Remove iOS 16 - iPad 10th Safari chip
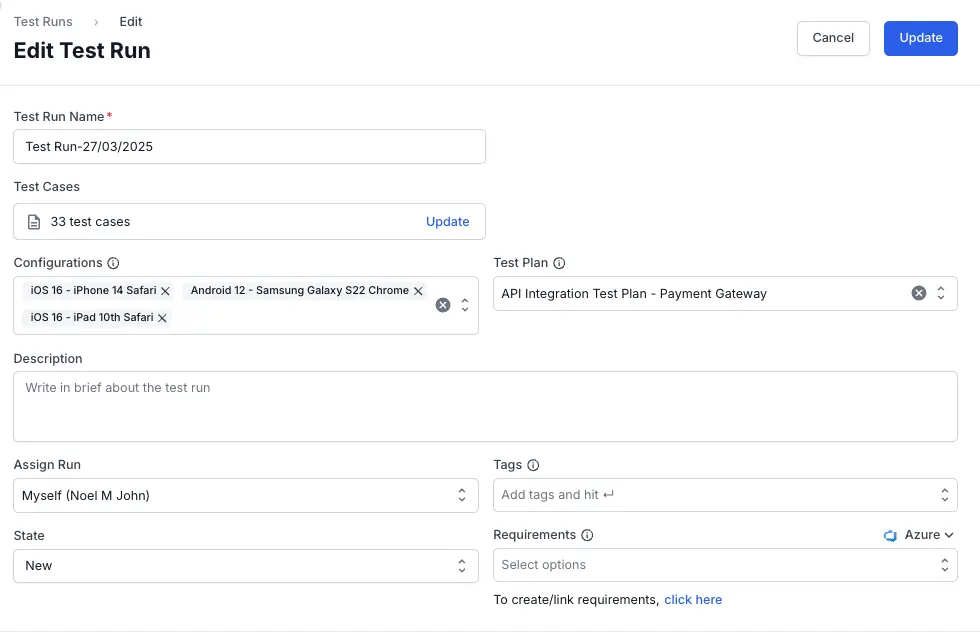The width and height of the screenshot is (980, 632). (x=162, y=318)
